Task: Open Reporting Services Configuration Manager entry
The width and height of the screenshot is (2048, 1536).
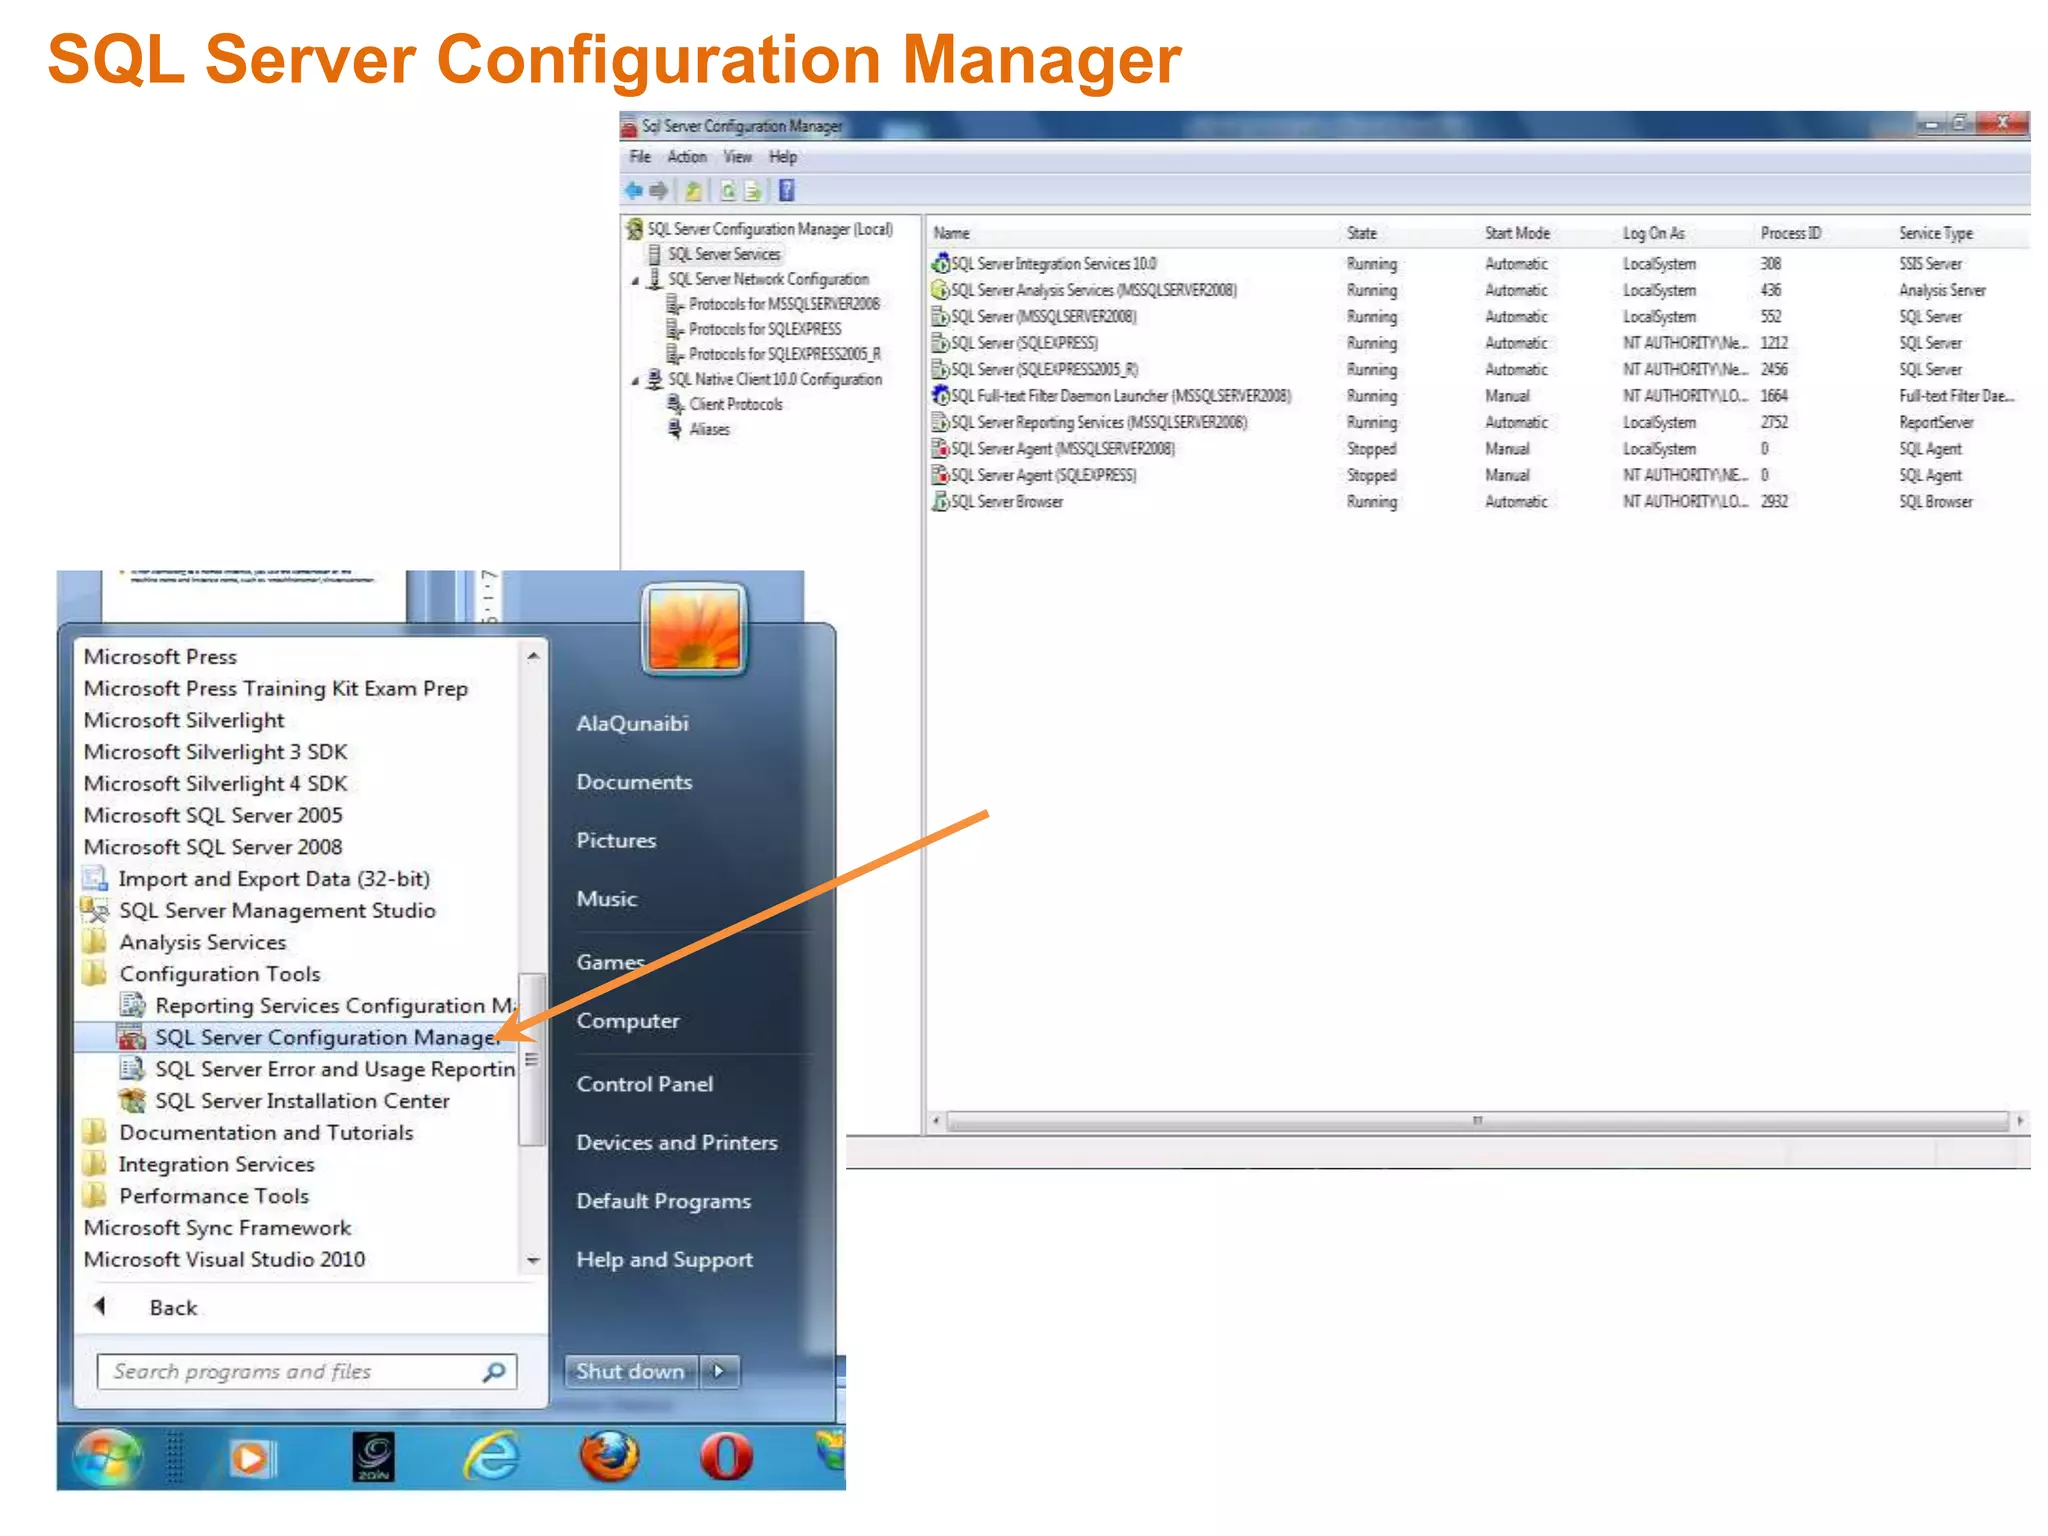Action: tap(318, 1006)
